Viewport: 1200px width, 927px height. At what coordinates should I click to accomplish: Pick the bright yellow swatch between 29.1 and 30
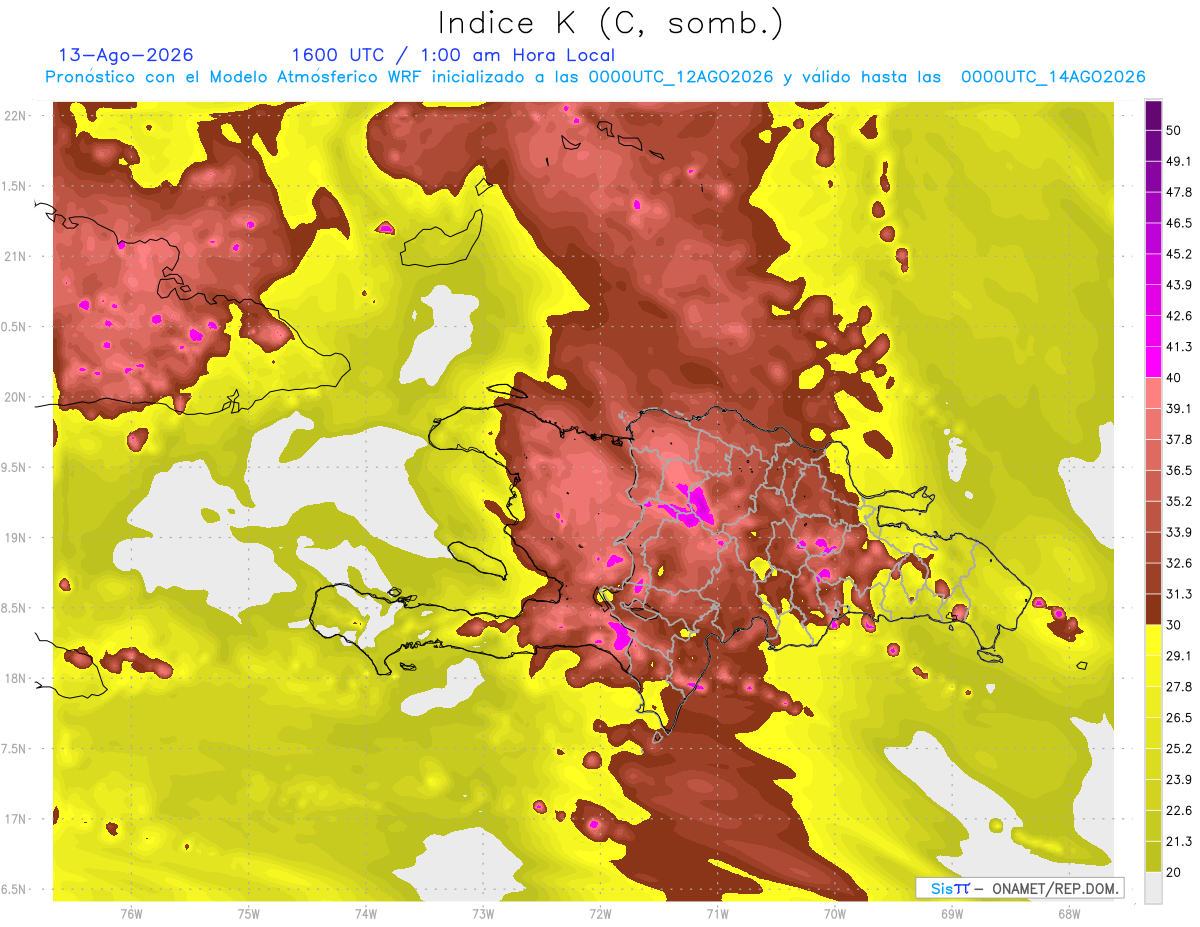(1153, 641)
